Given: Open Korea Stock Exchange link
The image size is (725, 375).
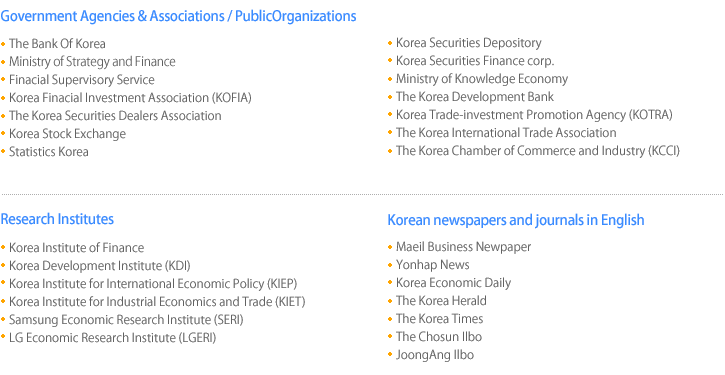Looking at the screenshot, I should coord(68,134).
